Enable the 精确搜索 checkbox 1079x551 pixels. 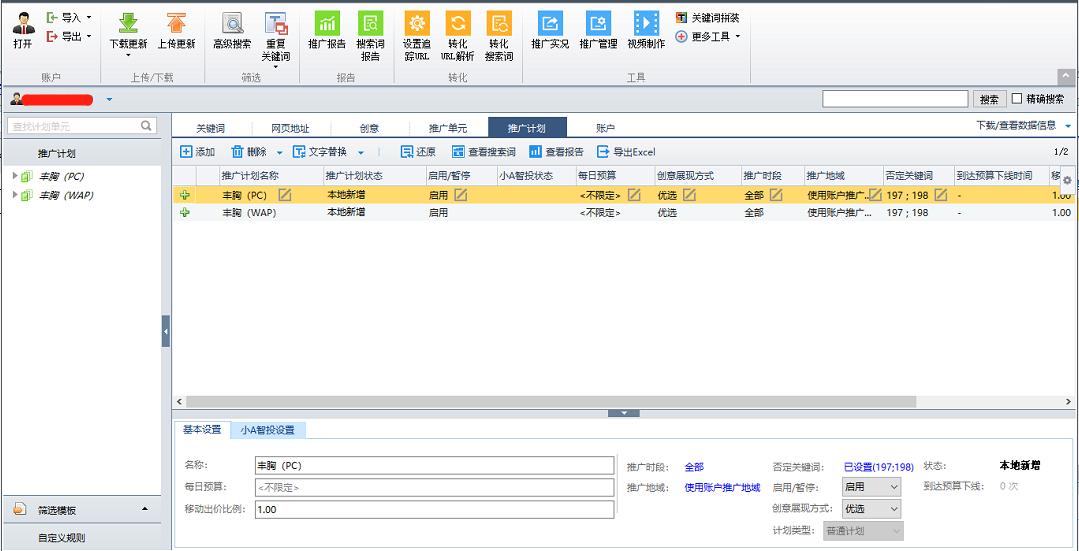coord(1017,99)
